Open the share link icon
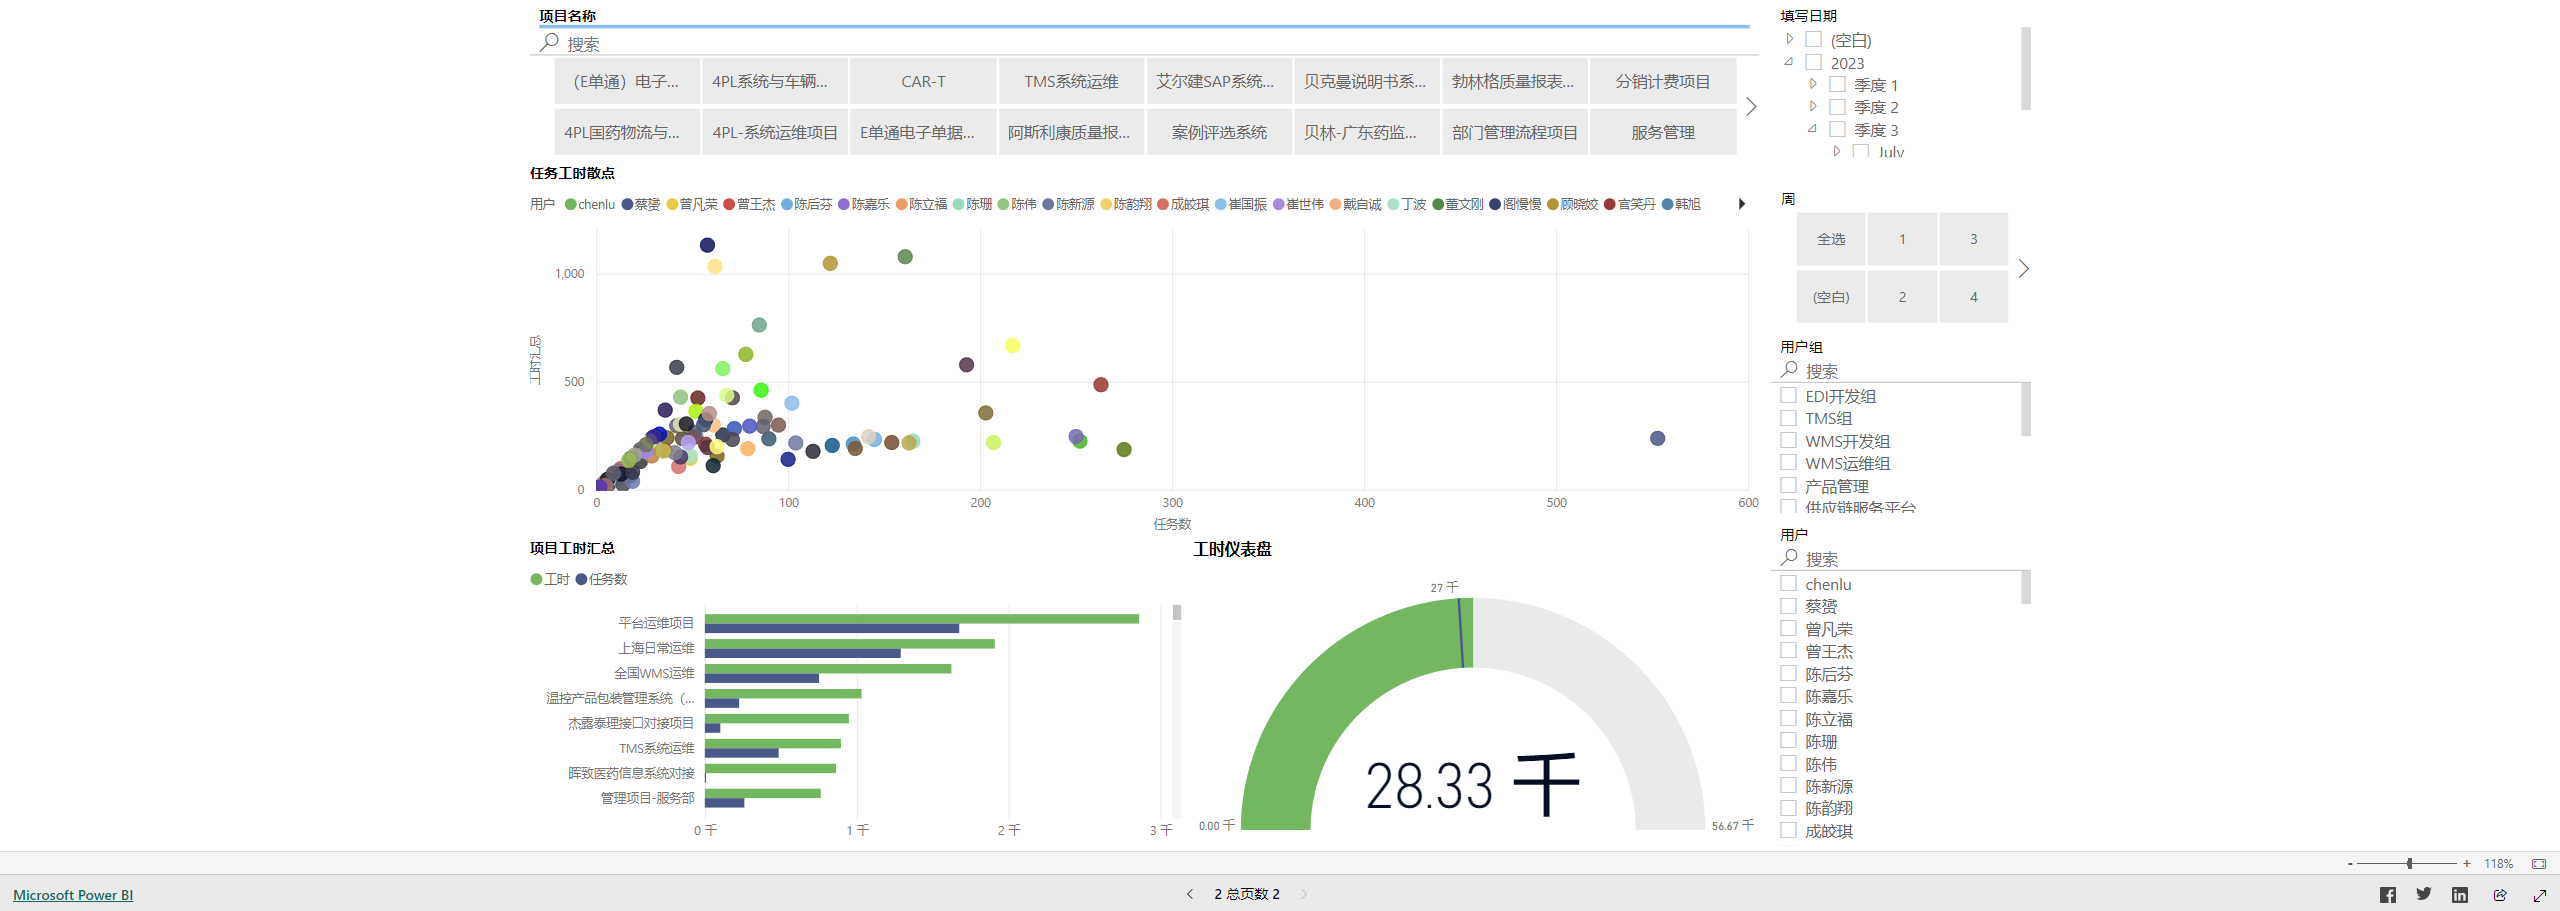Screen dimensions: 2560x911 coord(2500,895)
